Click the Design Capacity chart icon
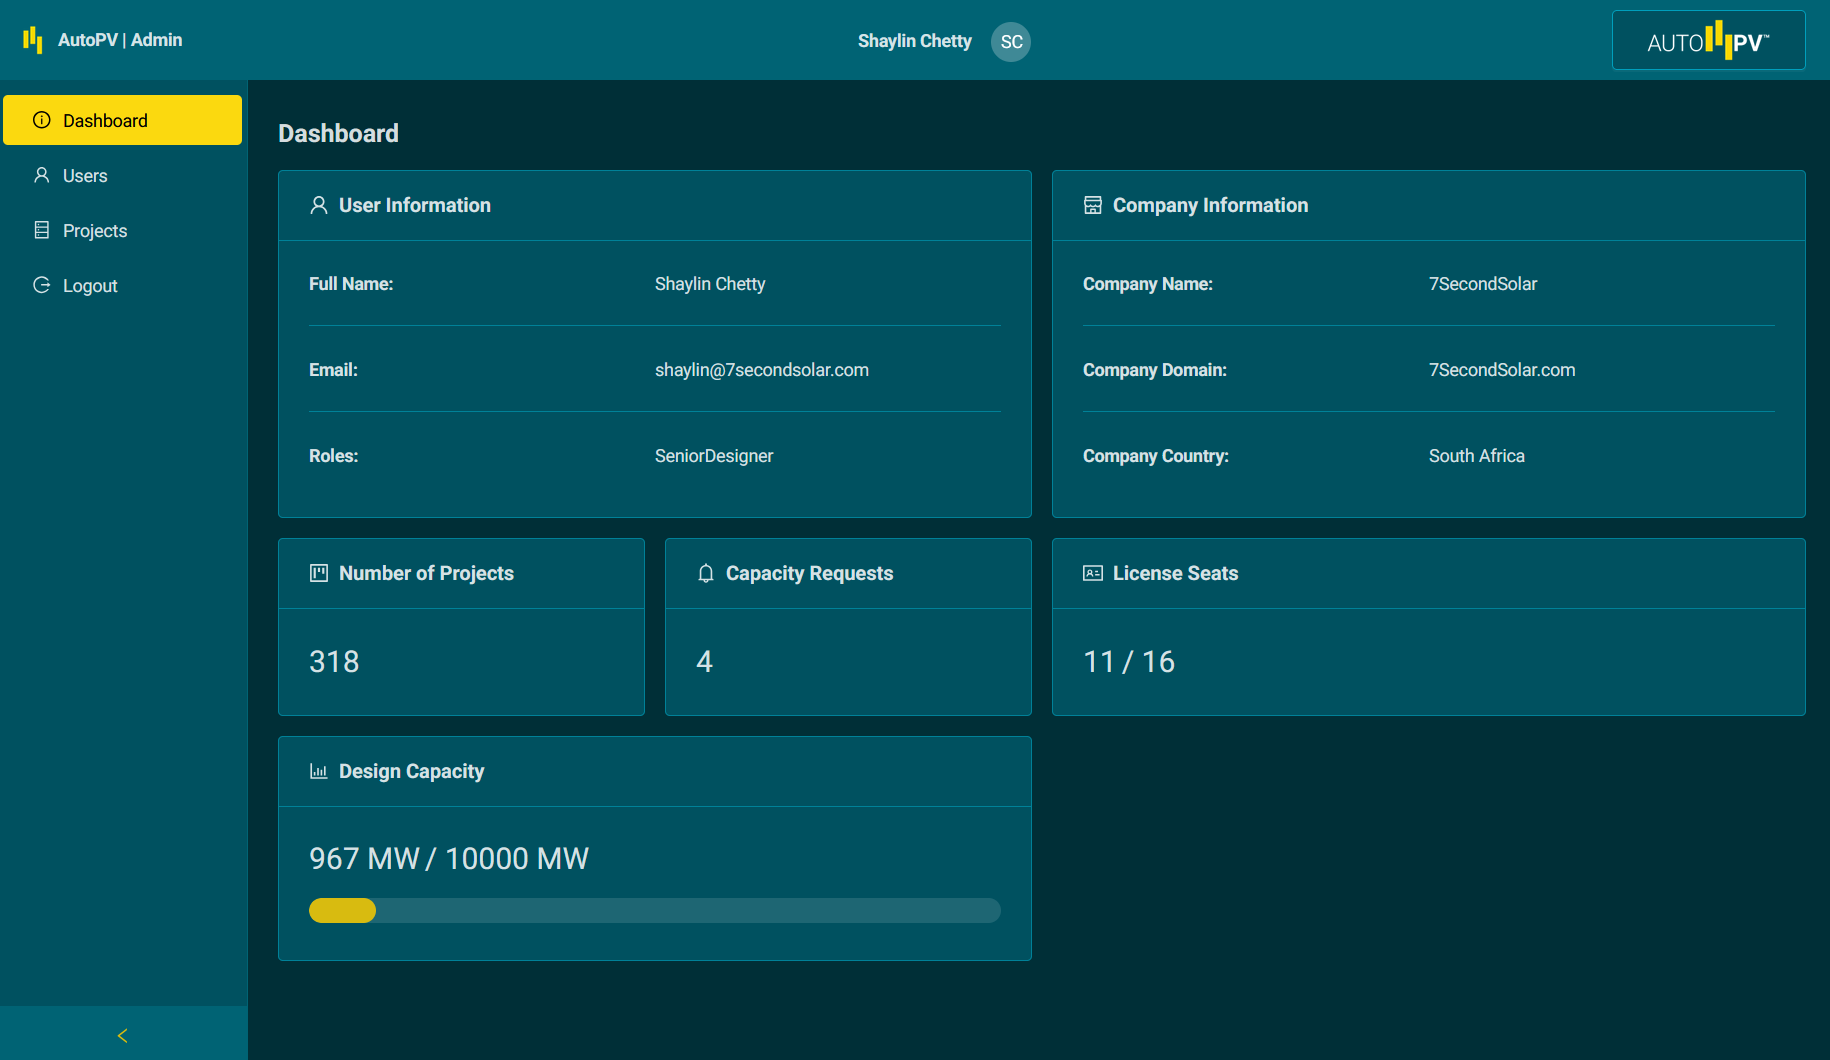Image resolution: width=1830 pixels, height=1060 pixels. coord(319,771)
